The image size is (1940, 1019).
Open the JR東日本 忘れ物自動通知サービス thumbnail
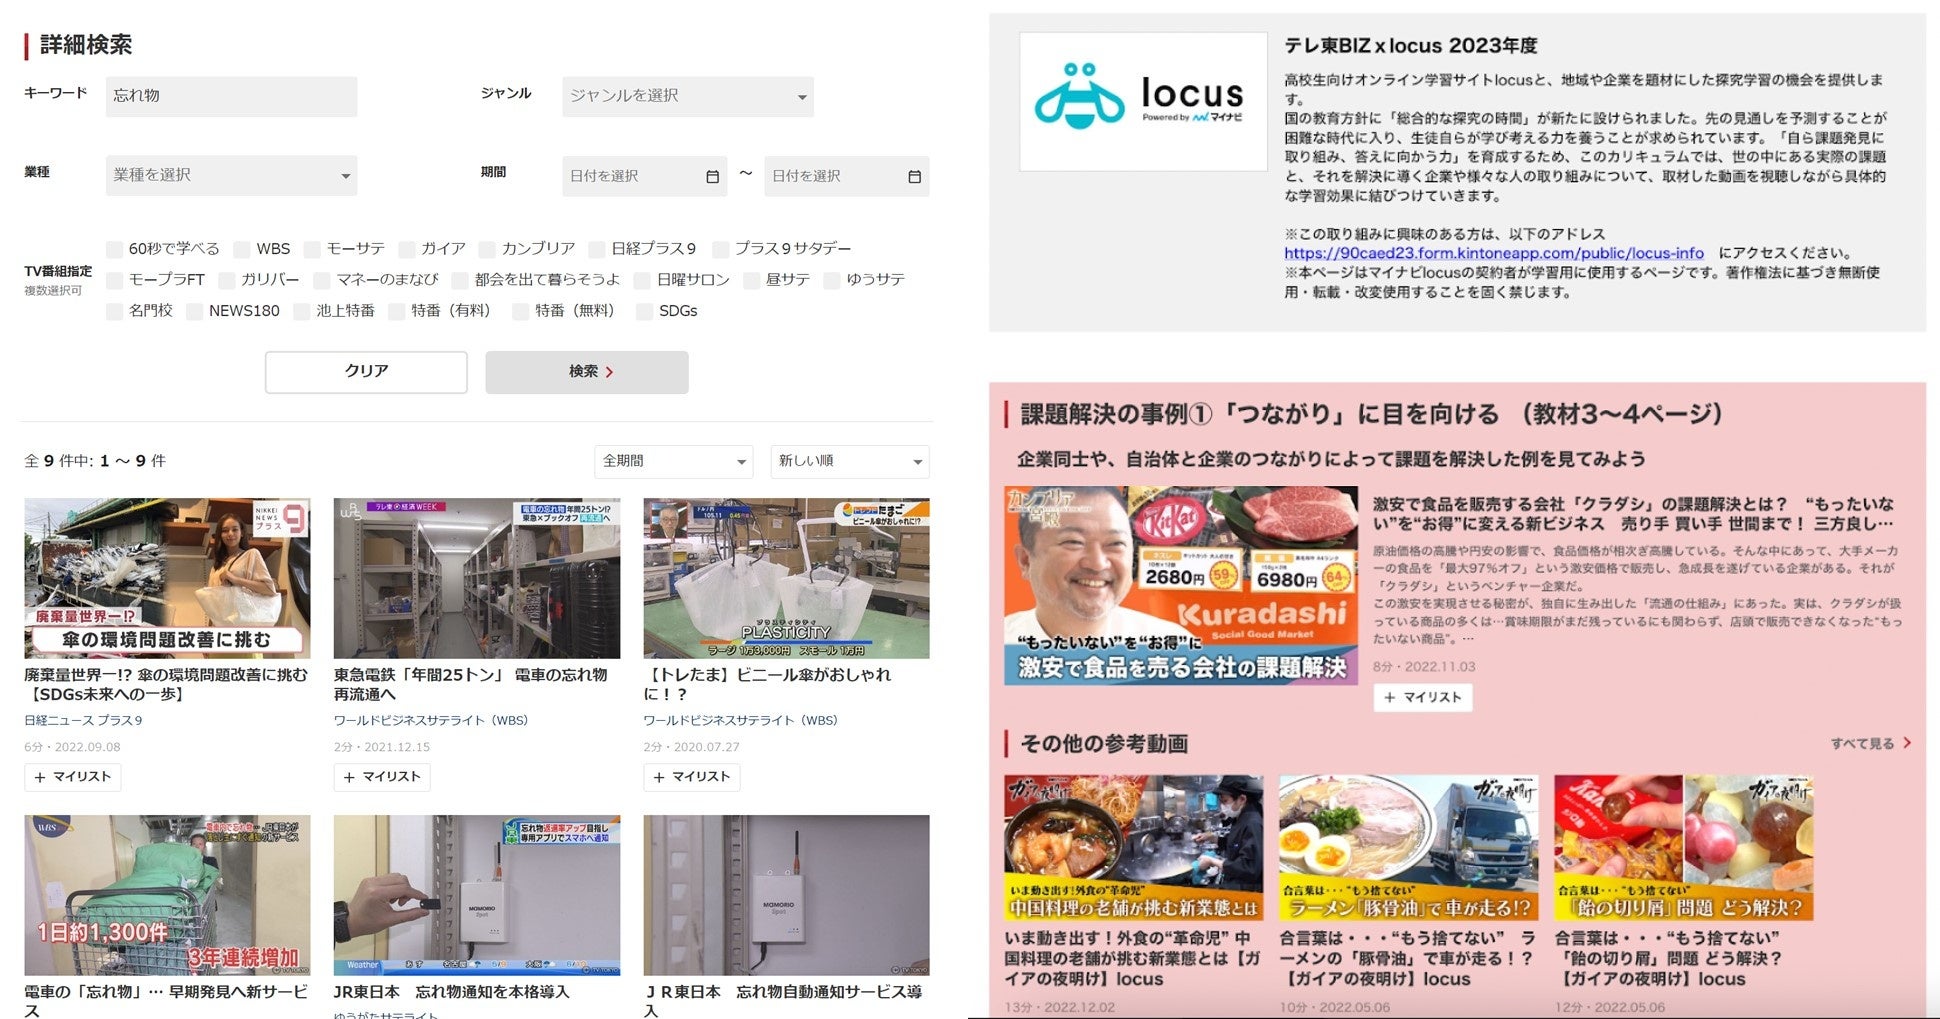coord(786,895)
